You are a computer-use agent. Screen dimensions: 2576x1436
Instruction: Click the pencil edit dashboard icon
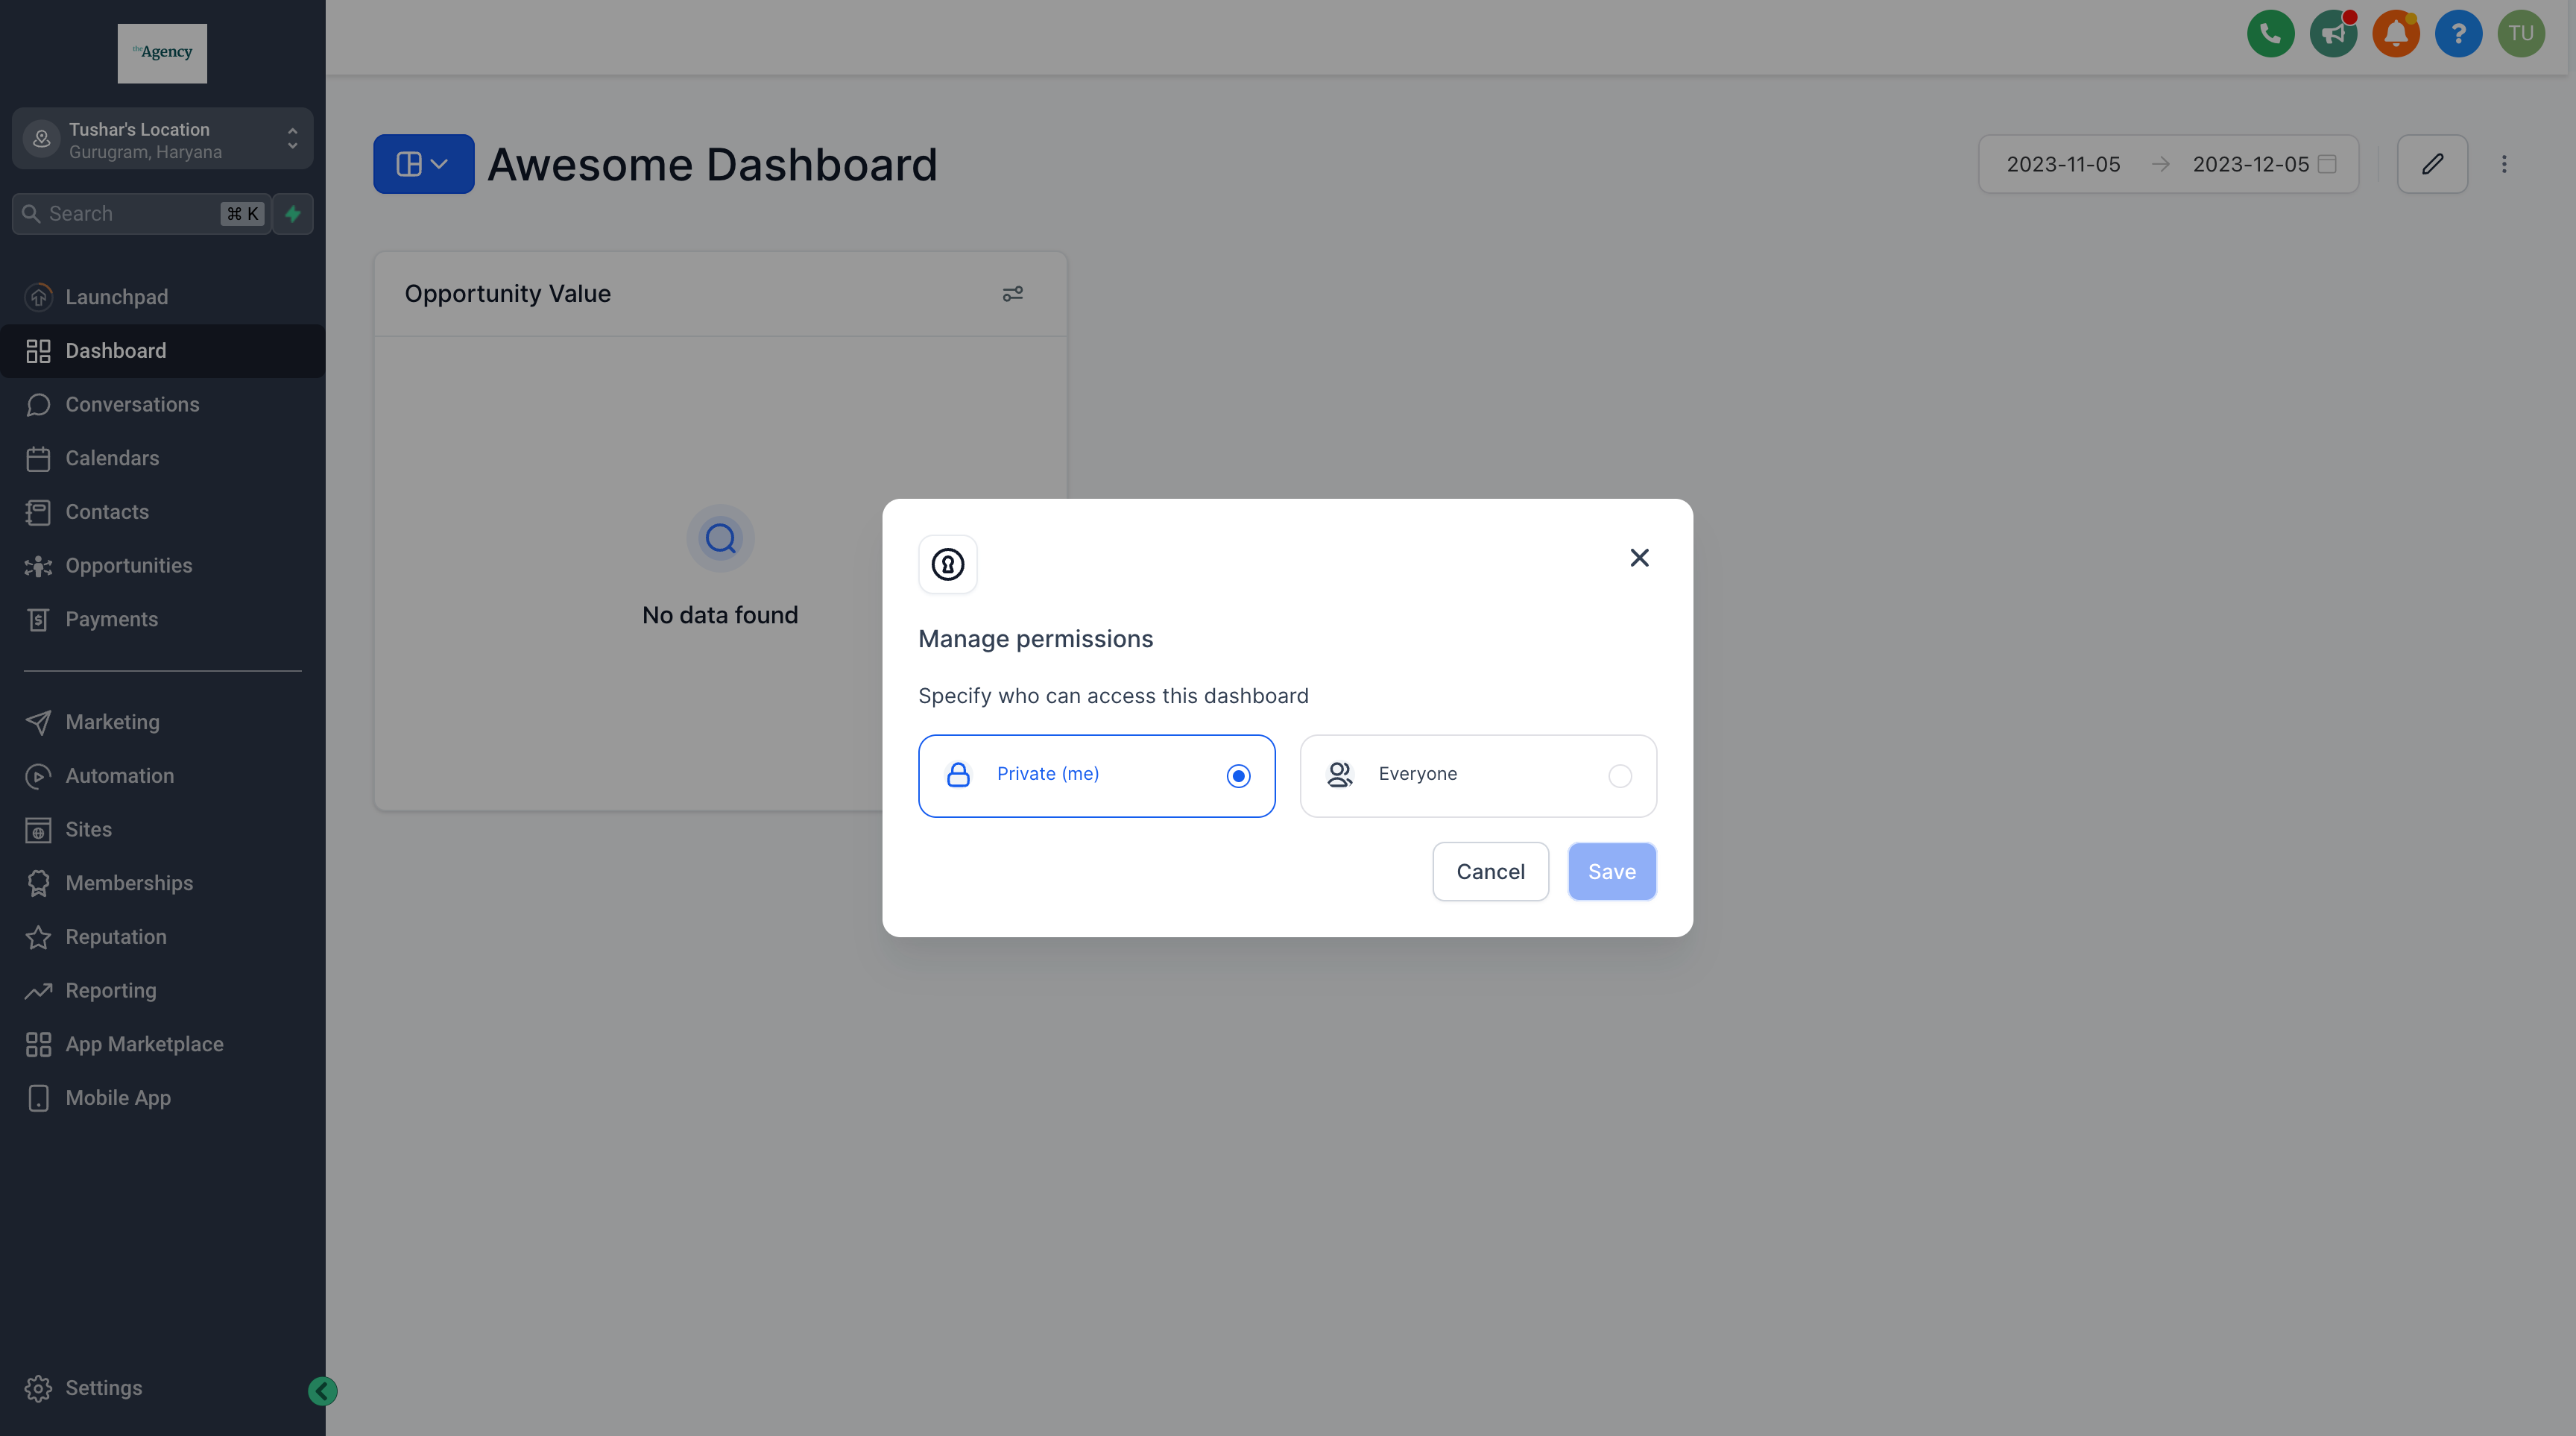(x=2432, y=164)
